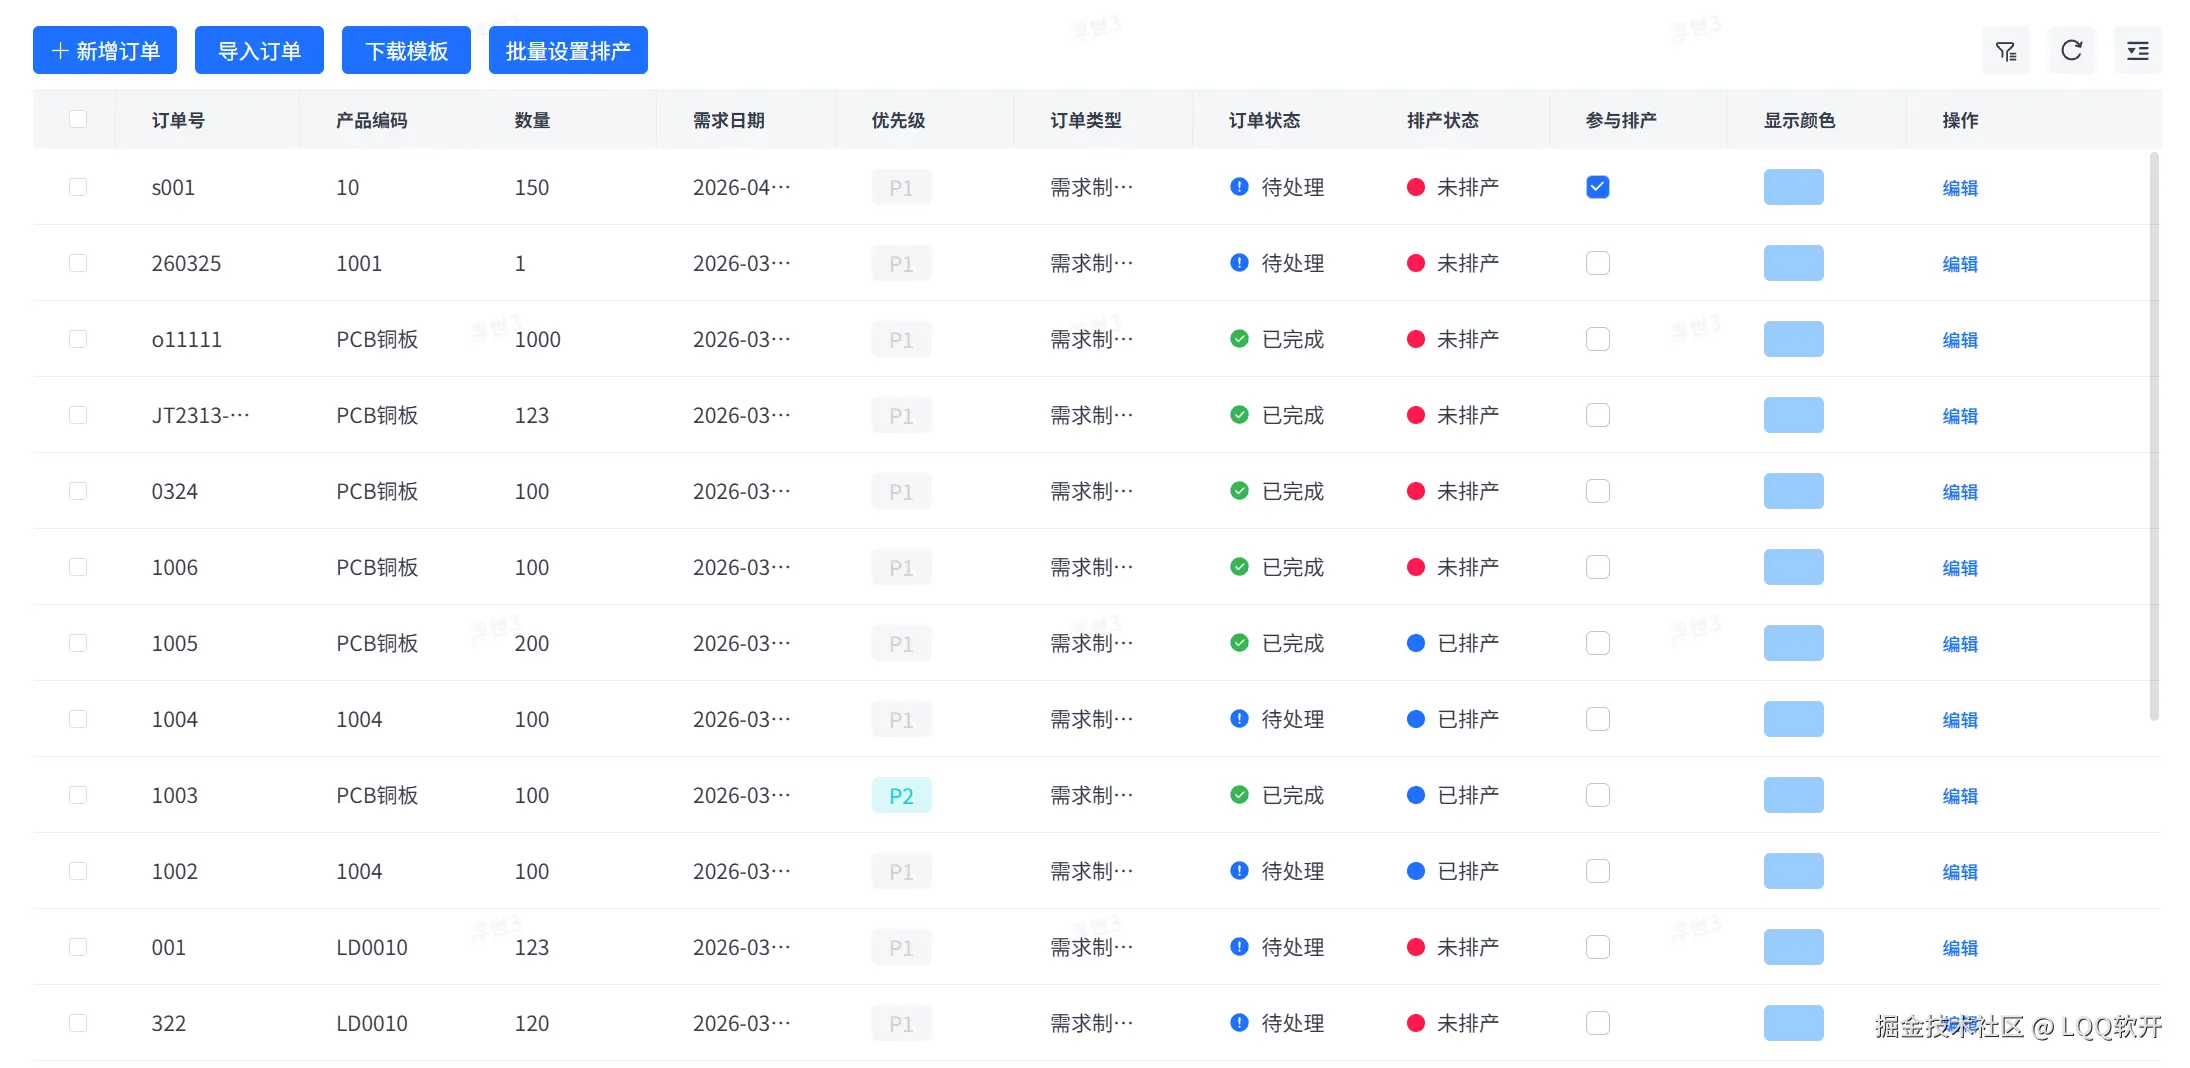The image size is (2190, 1068).
Task: Click the display color swatch for order 1006
Action: coord(1793,567)
